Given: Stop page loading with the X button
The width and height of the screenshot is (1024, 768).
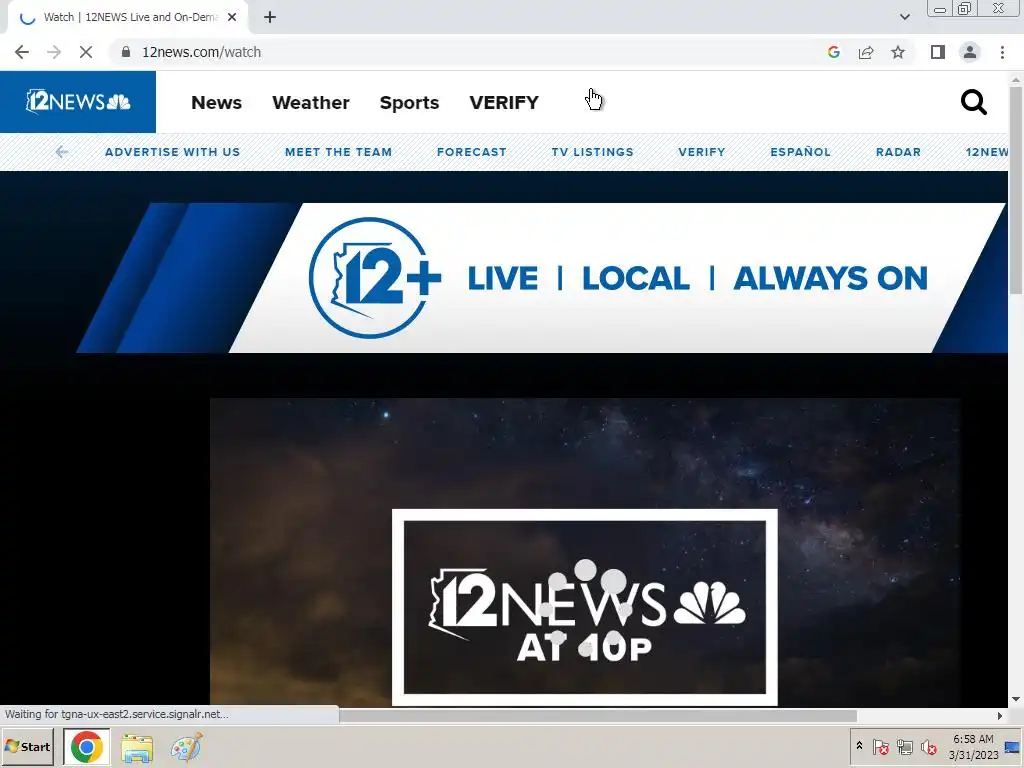Looking at the screenshot, I should [86, 52].
